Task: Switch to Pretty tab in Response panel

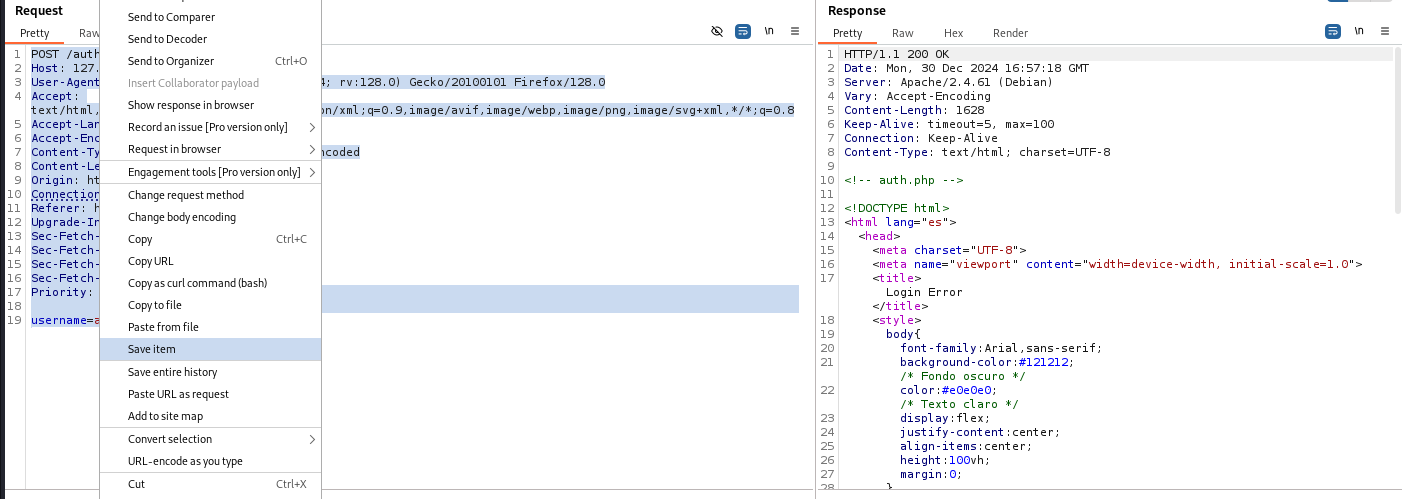Action: coord(848,33)
